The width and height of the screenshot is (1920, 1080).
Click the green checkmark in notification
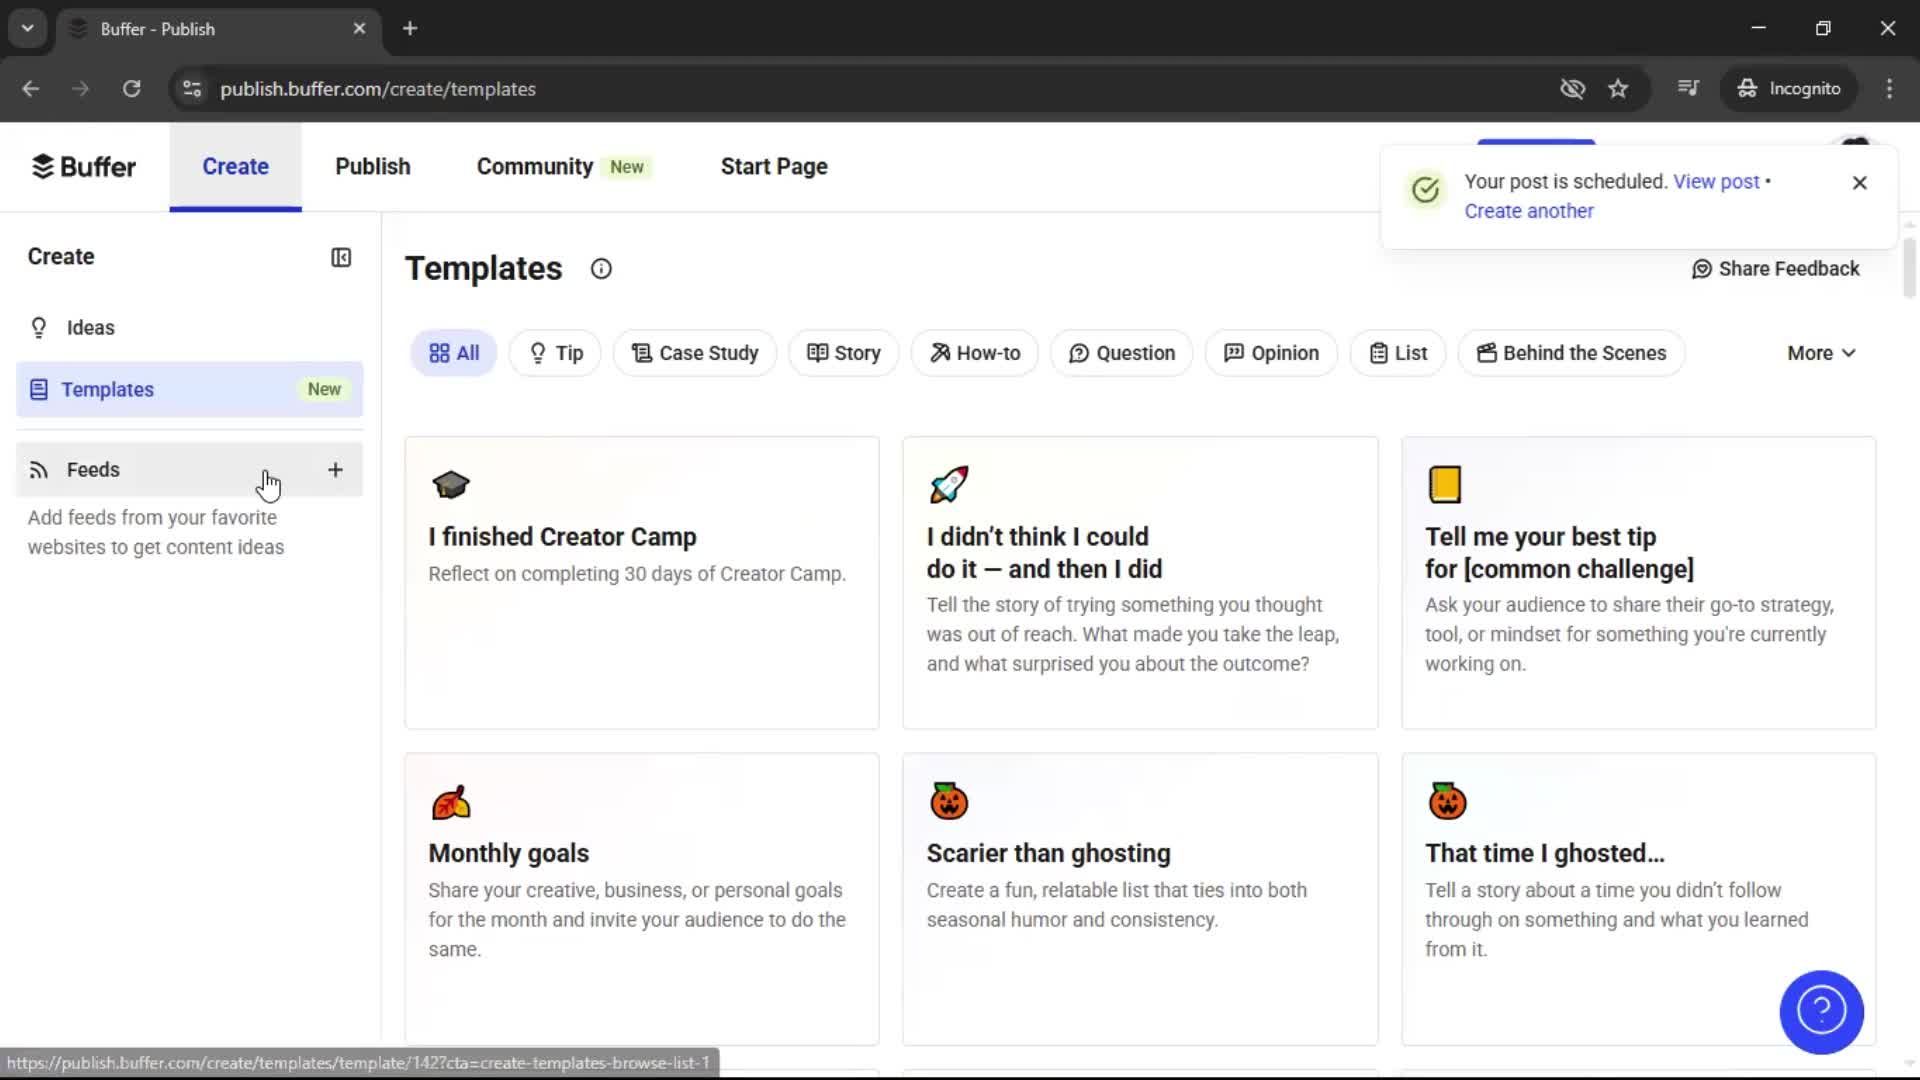click(x=1424, y=189)
